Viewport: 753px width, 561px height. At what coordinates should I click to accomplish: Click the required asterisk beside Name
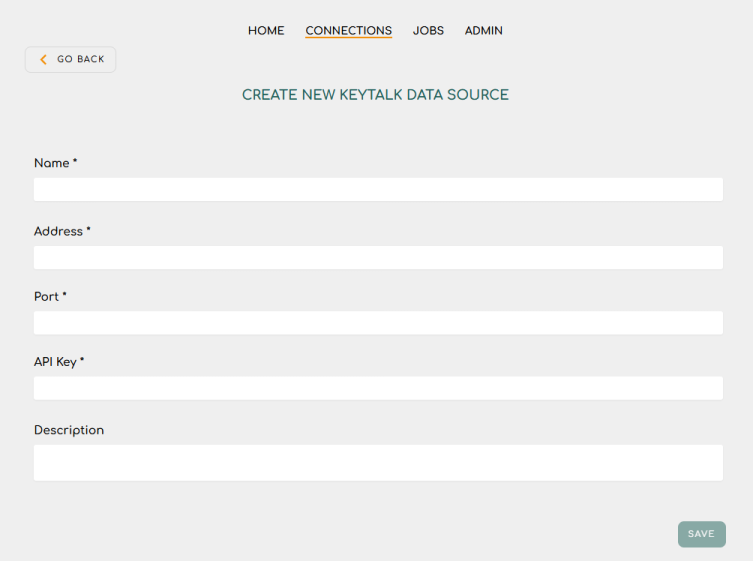coord(75,162)
